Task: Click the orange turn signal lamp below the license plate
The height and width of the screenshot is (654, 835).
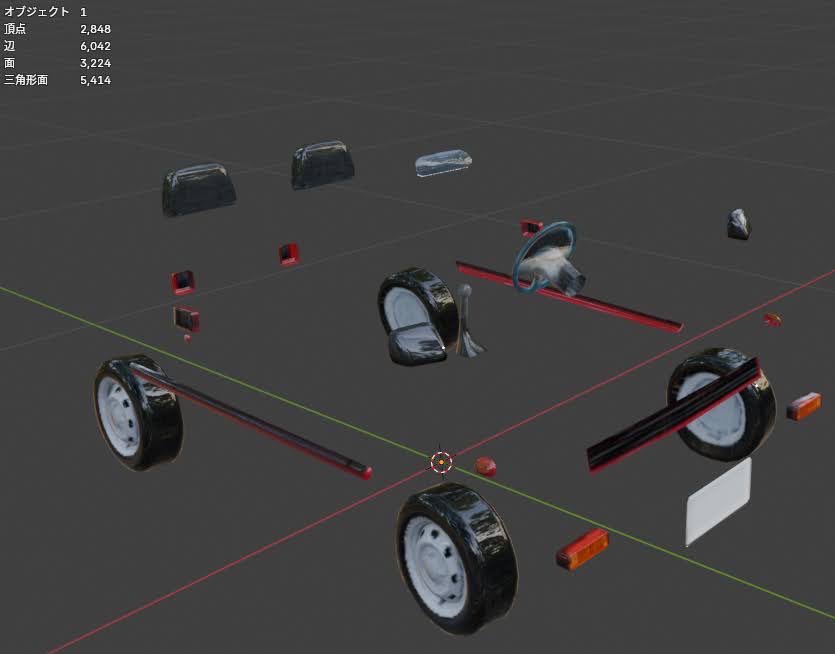Action: click(x=583, y=549)
